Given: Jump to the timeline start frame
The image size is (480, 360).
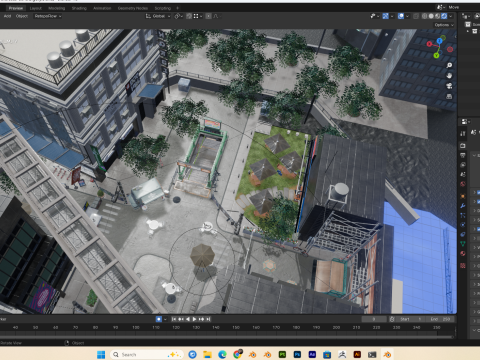Looking at the screenshot, I should 174,319.
